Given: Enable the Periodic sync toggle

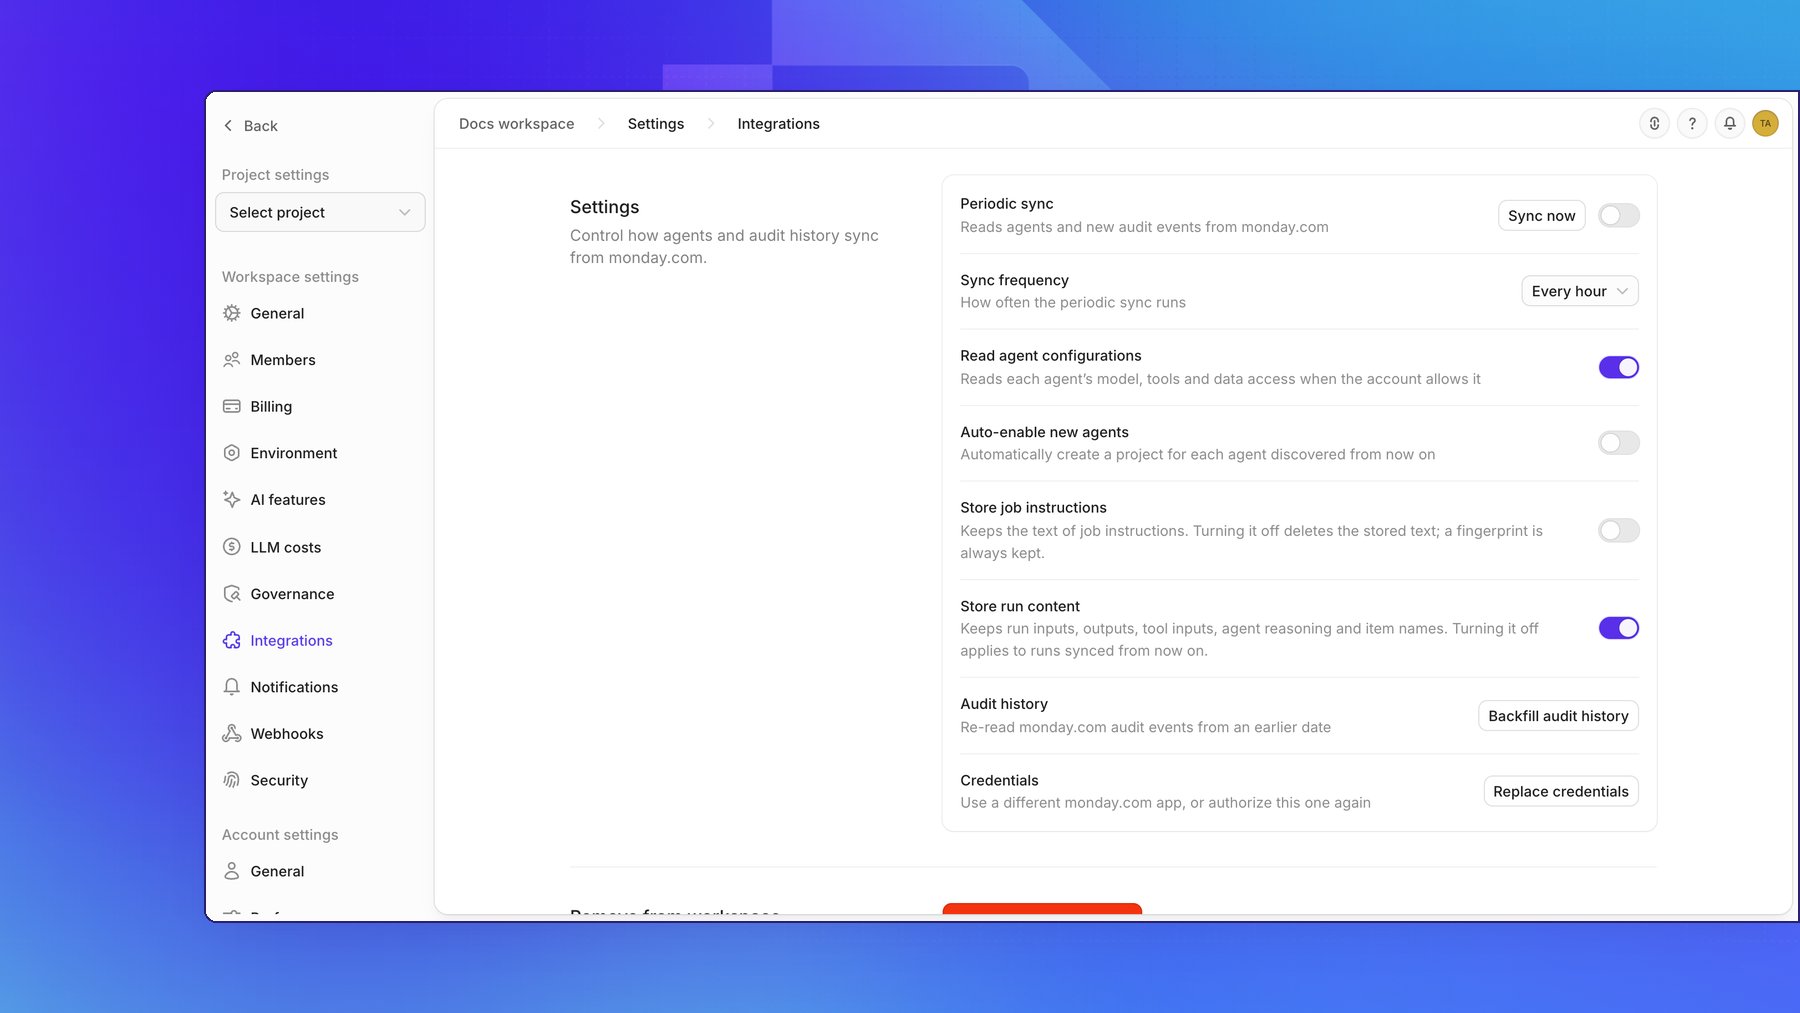Looking at the screenshot, I should 1618,215.
